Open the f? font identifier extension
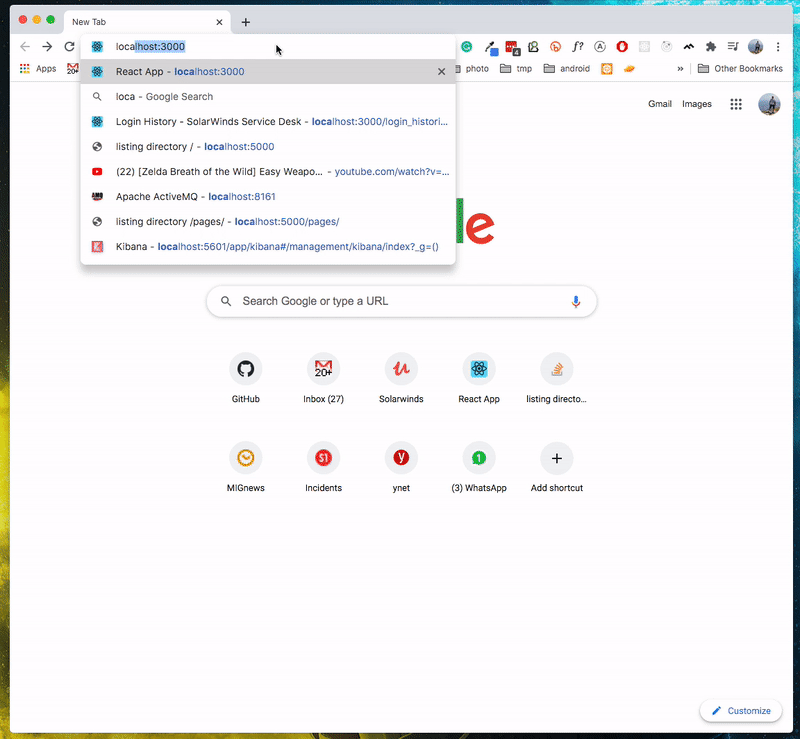The width and height of the screenshot is (800, 739). pyautogui.click(x=578, y=47)
